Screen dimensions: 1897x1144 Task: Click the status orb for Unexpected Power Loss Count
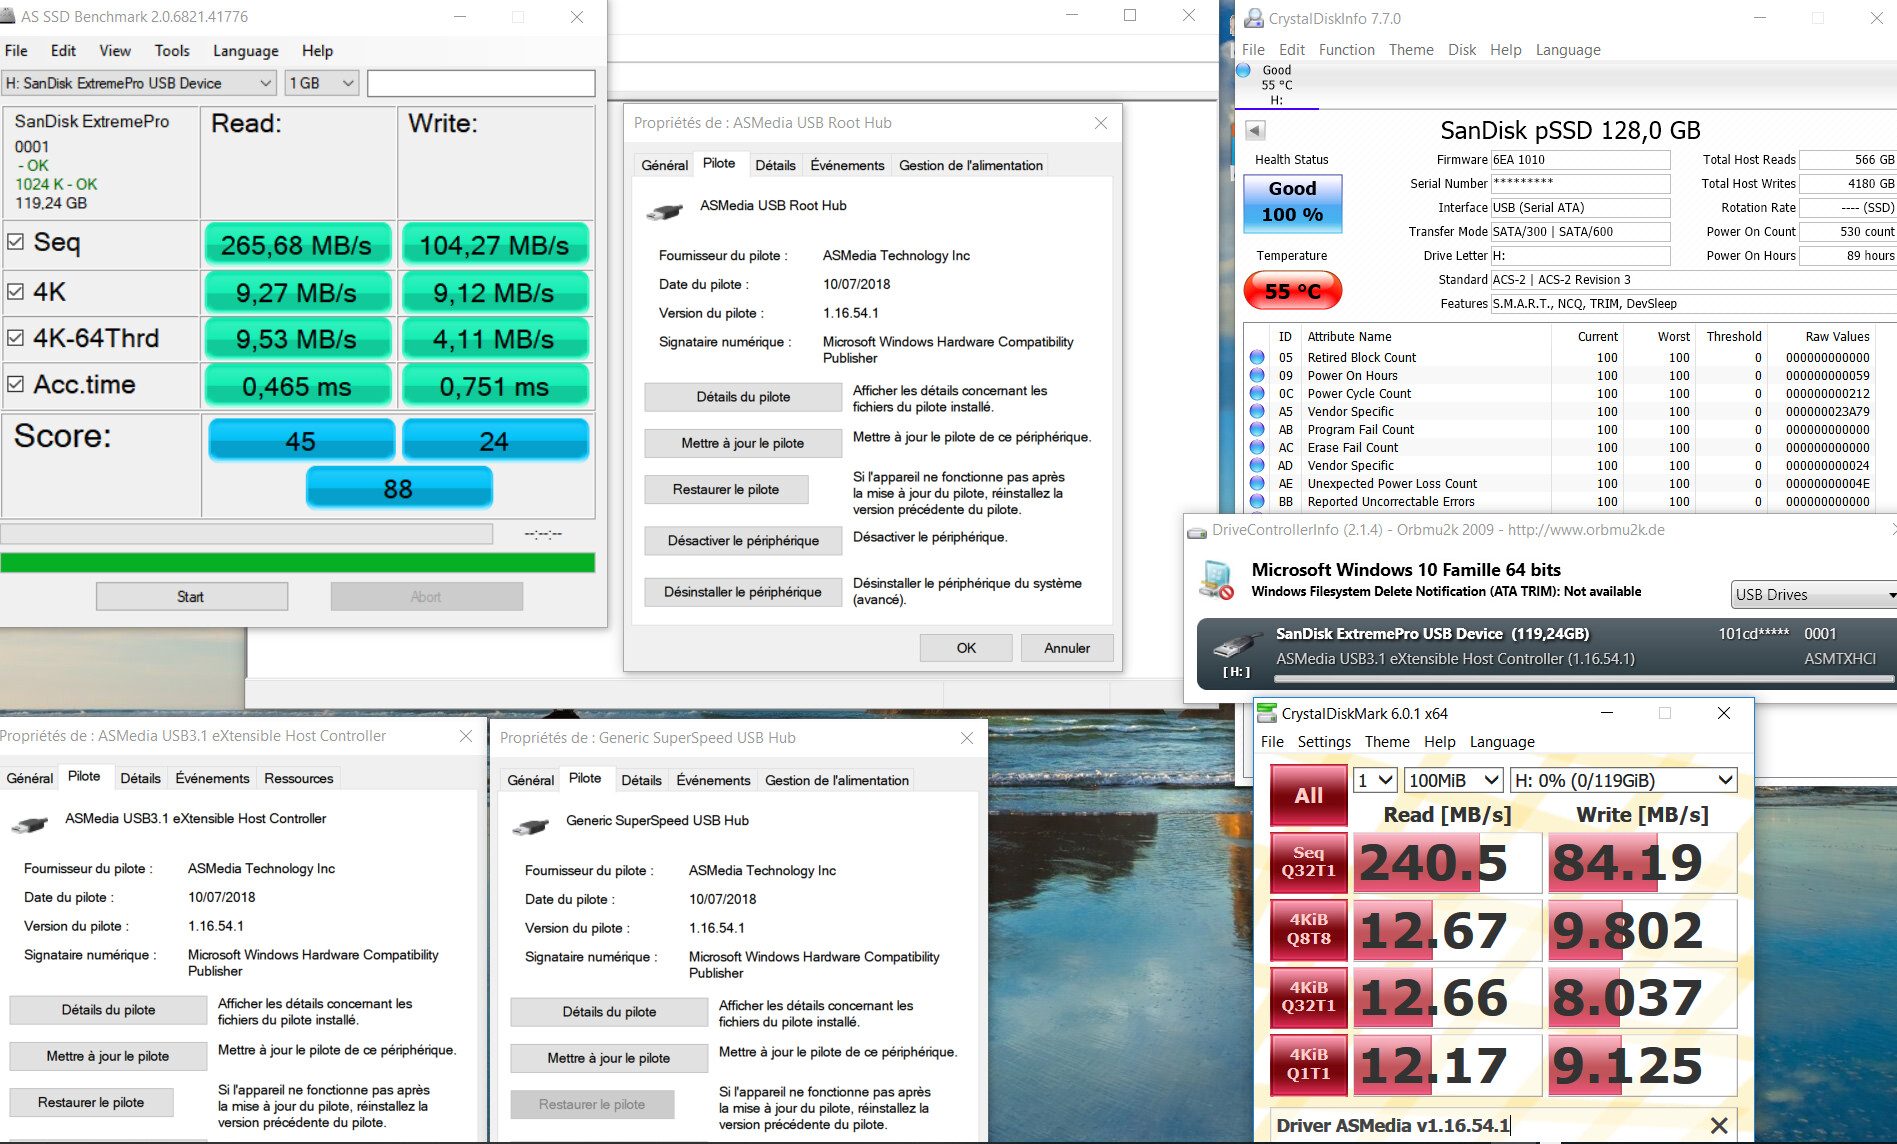click(1257, 483)
